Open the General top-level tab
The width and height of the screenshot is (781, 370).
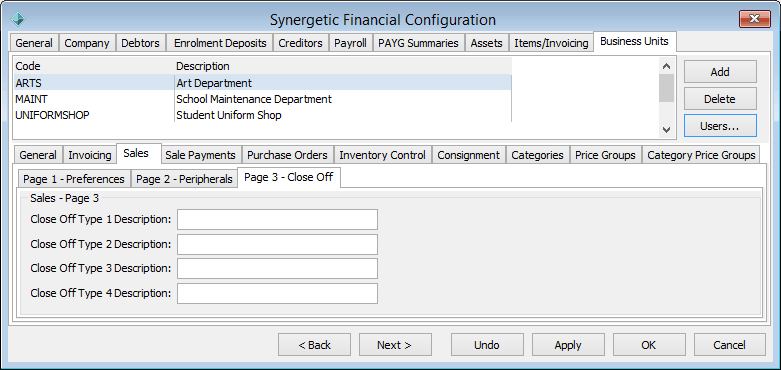pos(34,43)
